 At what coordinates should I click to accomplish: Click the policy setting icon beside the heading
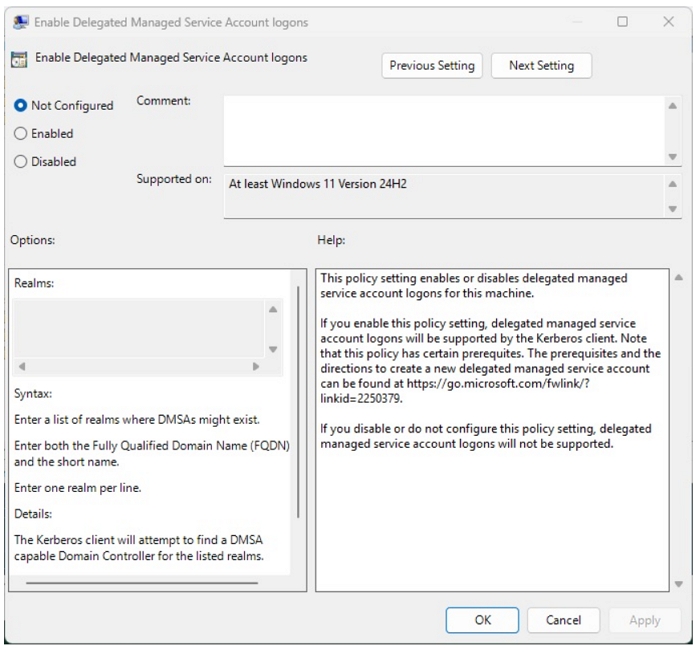[19, 59]
